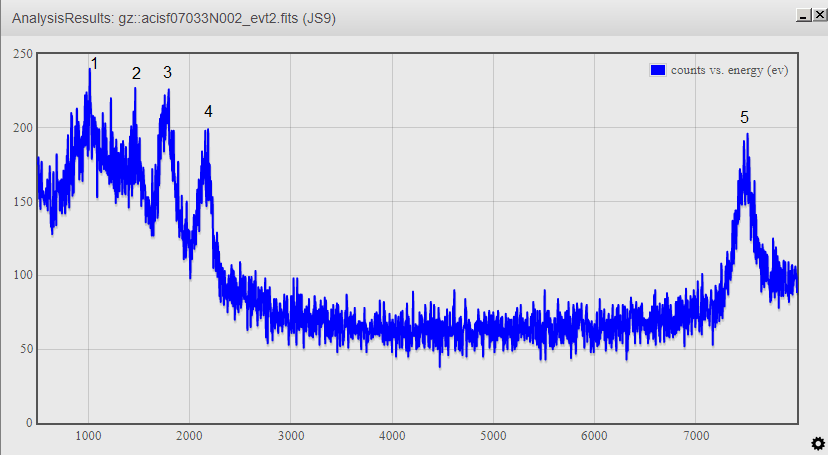
Task: Select the peak label 5 annotation
Action: (744, 118)
